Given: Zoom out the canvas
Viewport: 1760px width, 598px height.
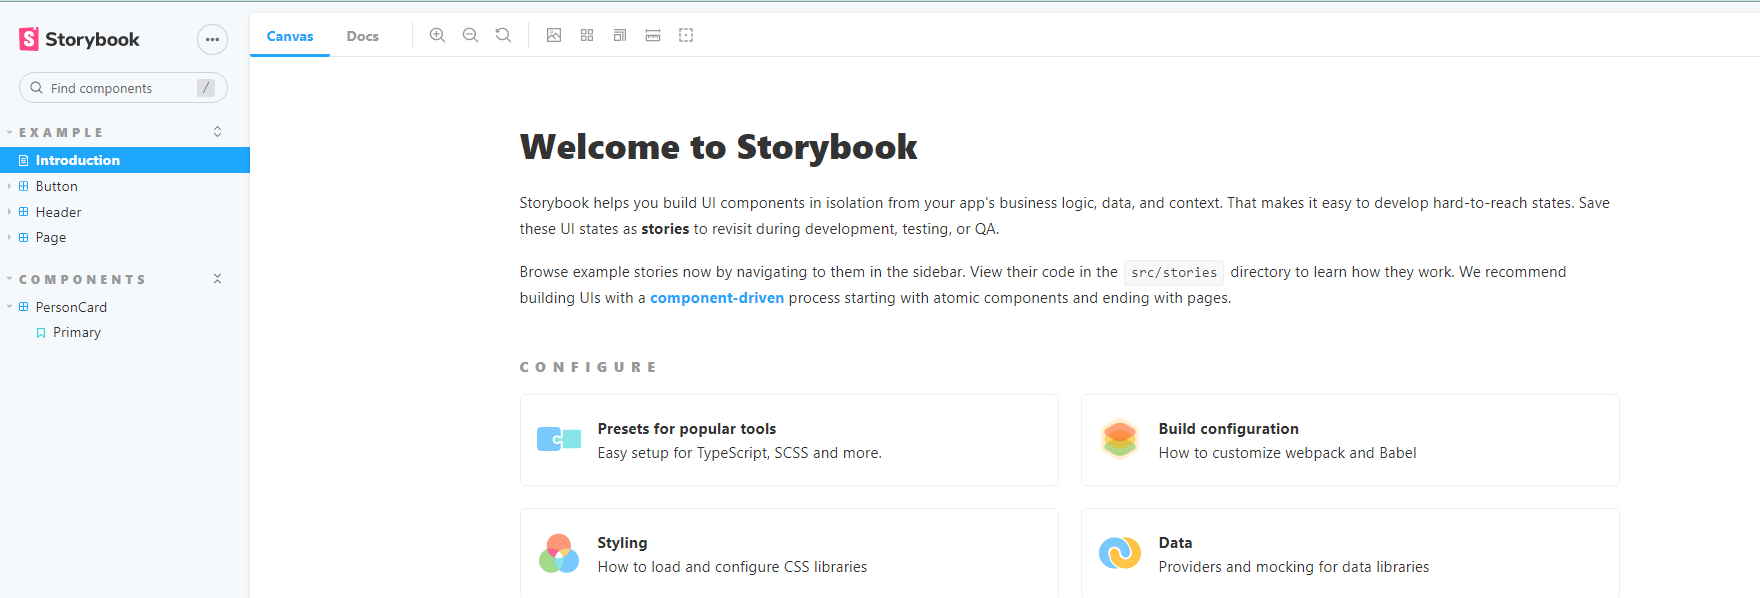Looking at the screenshot, I should pyautogui.click(x=470, y=35).
